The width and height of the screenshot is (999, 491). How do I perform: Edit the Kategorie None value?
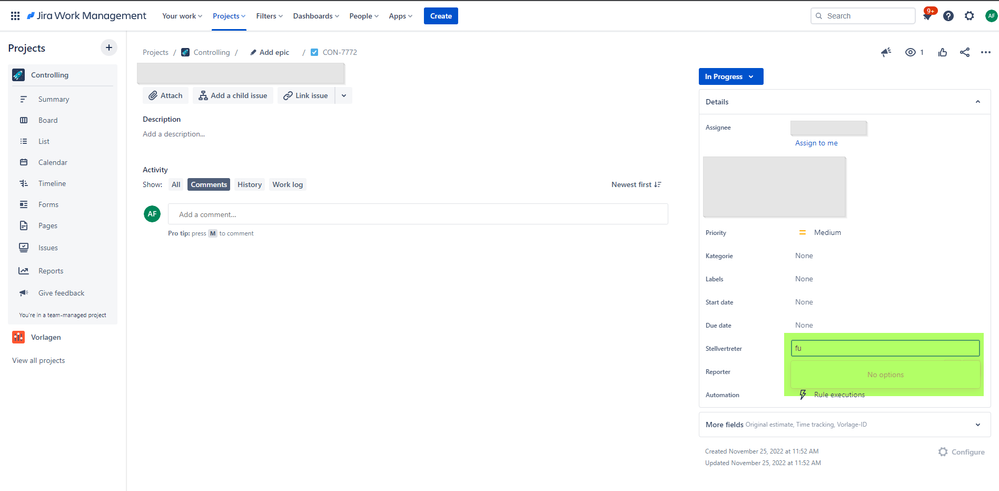[804, 255]
